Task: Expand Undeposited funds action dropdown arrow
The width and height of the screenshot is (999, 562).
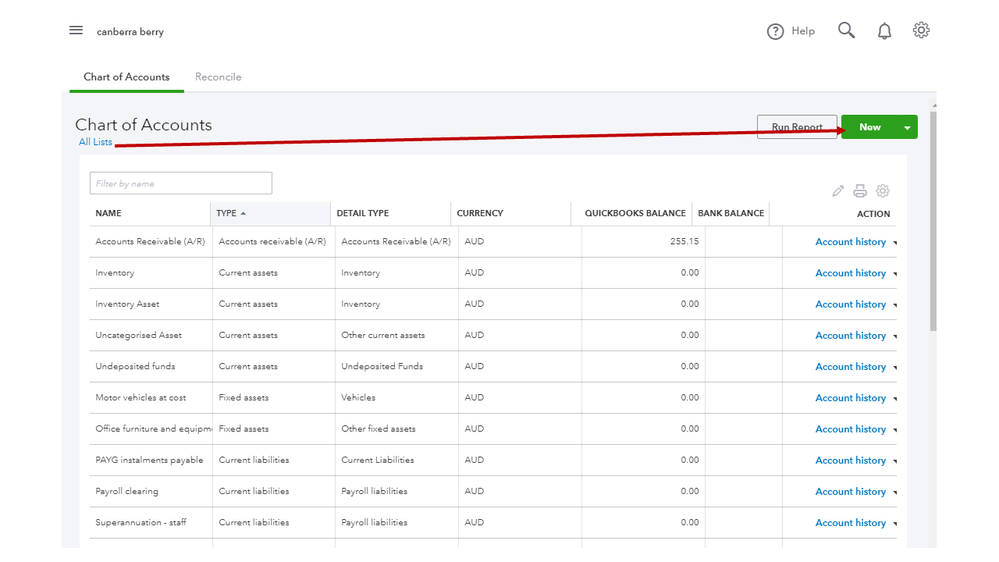Action: pyautogui.click(x=895, y=368)
